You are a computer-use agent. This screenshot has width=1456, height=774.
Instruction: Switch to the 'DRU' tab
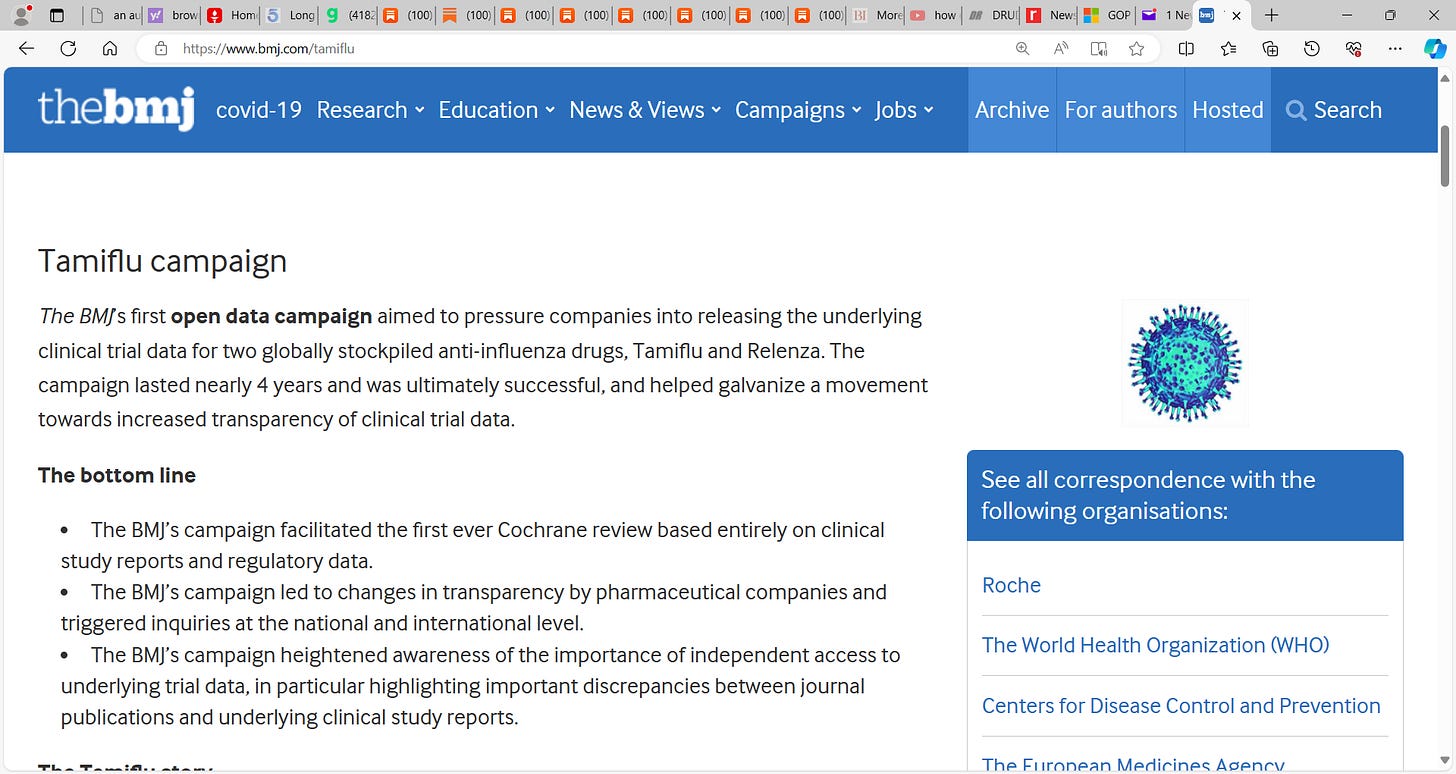click(991, 15)
